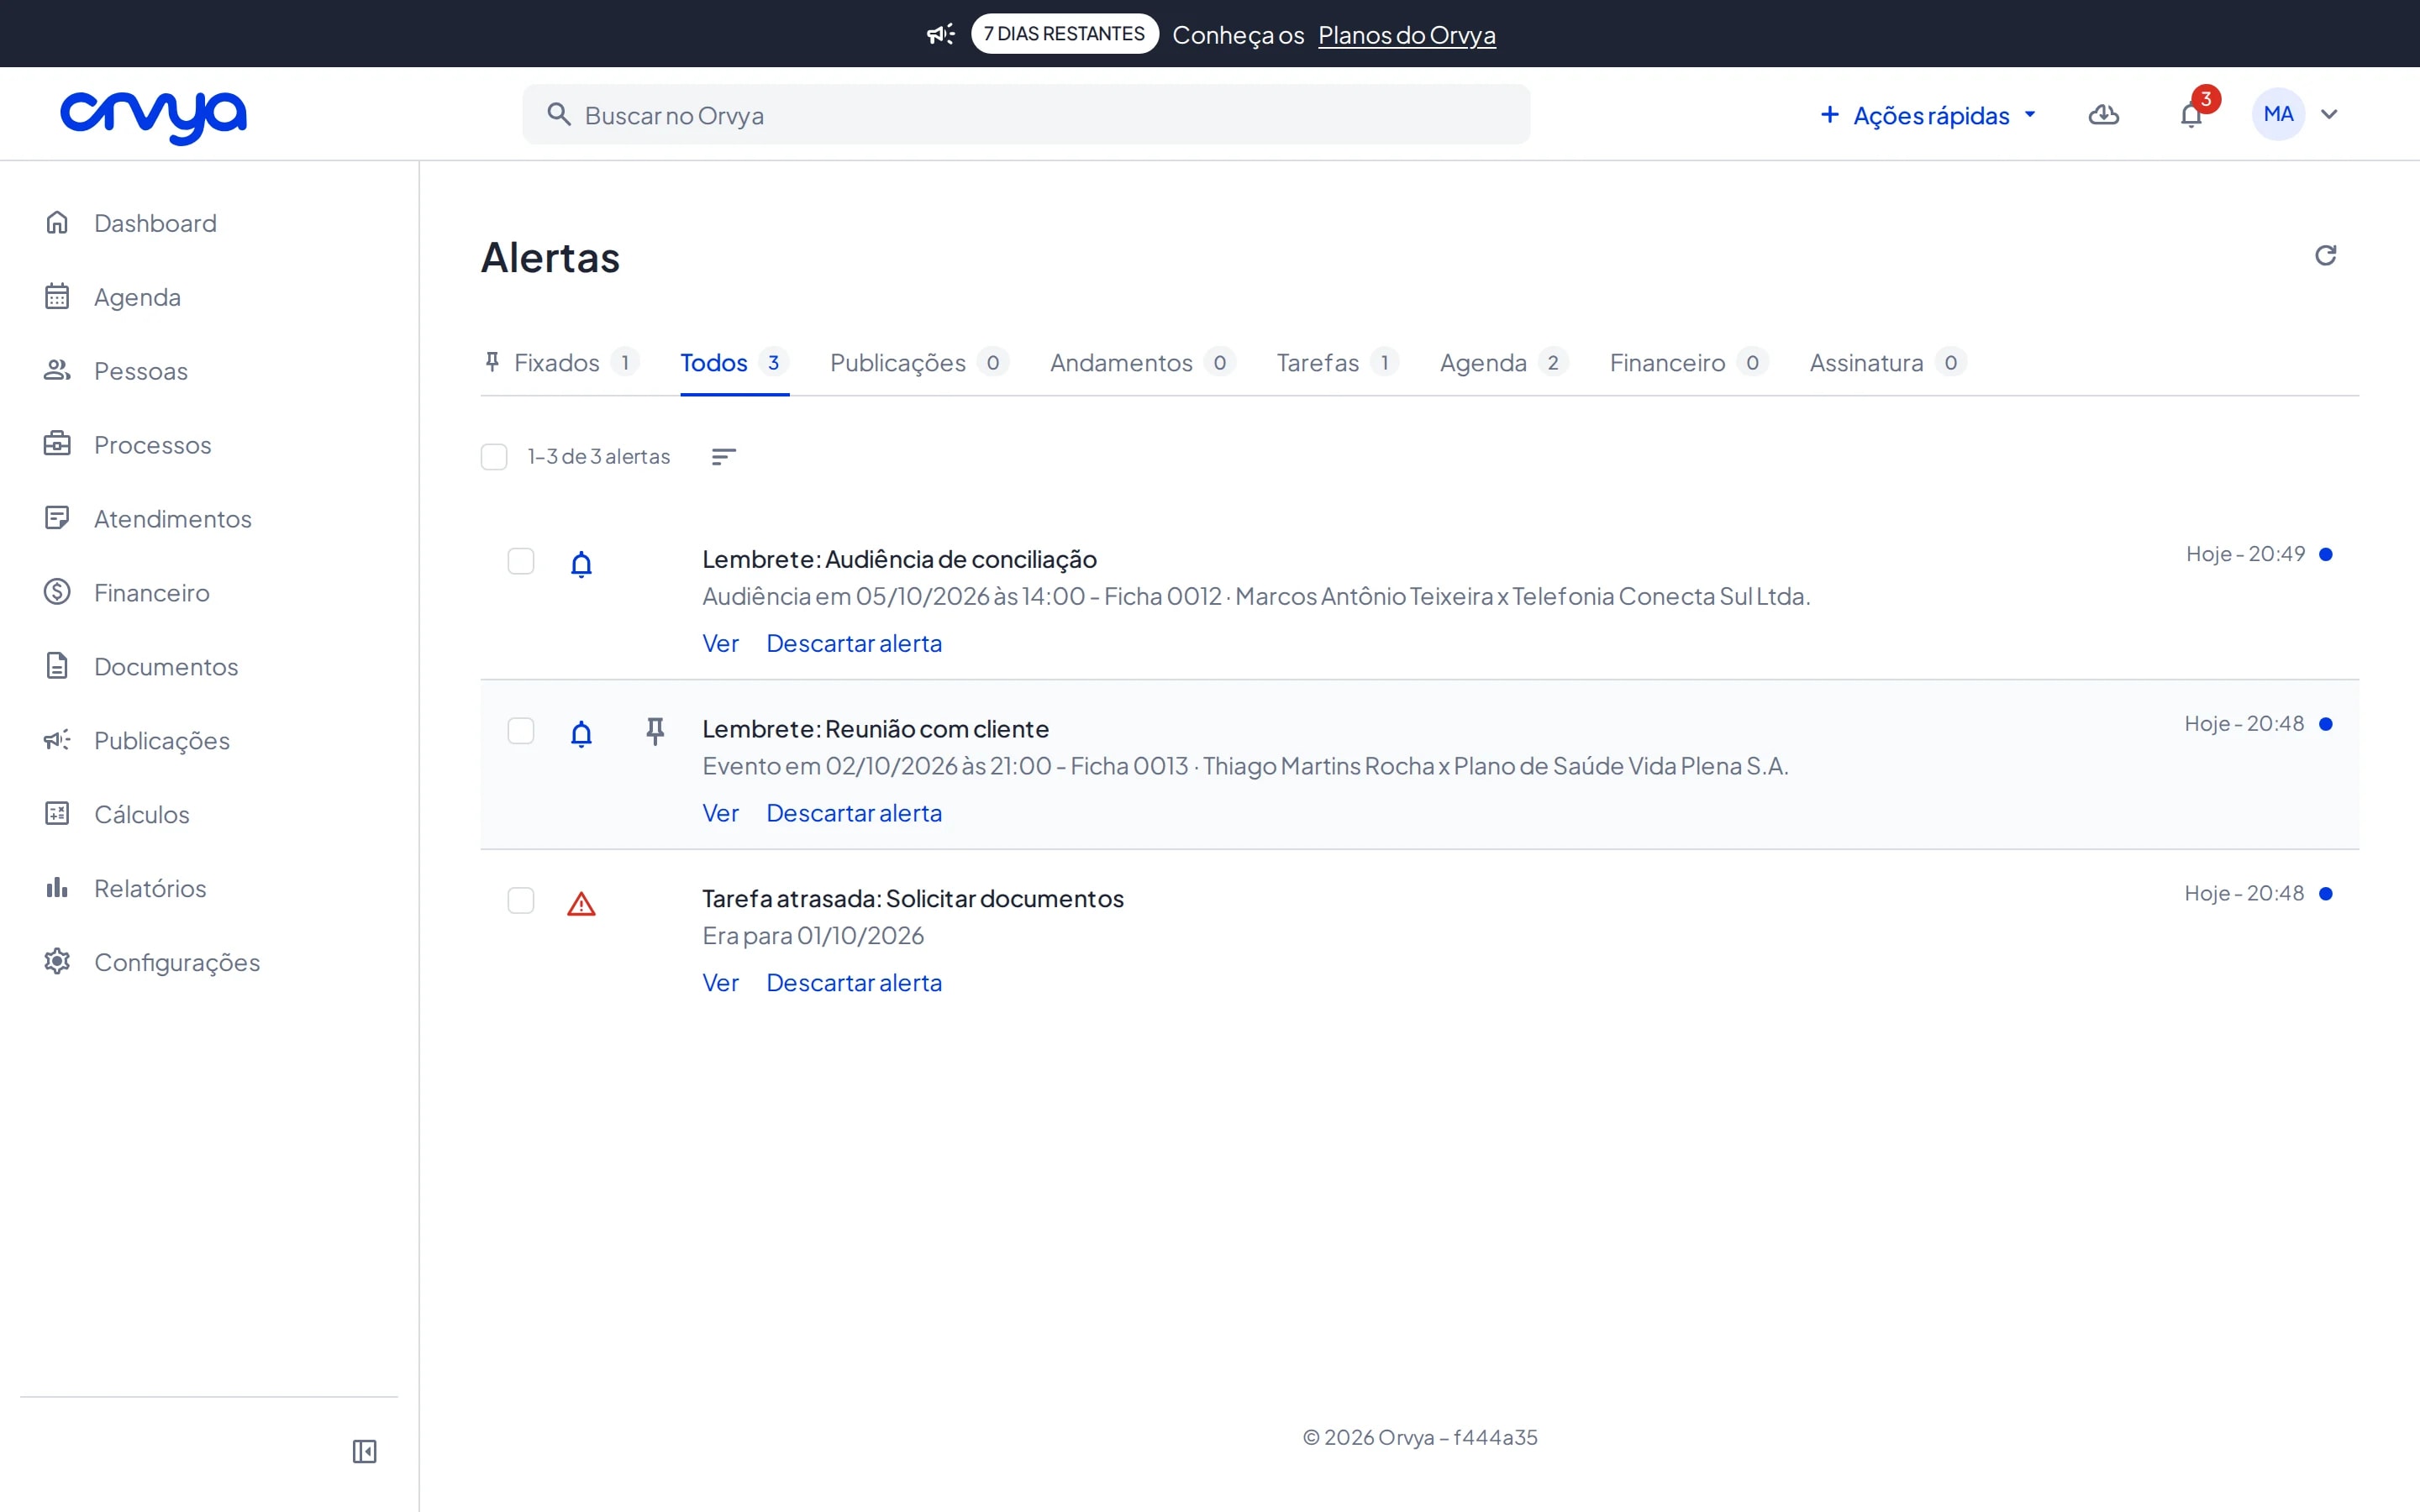The height and width of the screenshot is (1512, 2420).
Task: Click the cloud download icon in header
Action: [2103, 115]
